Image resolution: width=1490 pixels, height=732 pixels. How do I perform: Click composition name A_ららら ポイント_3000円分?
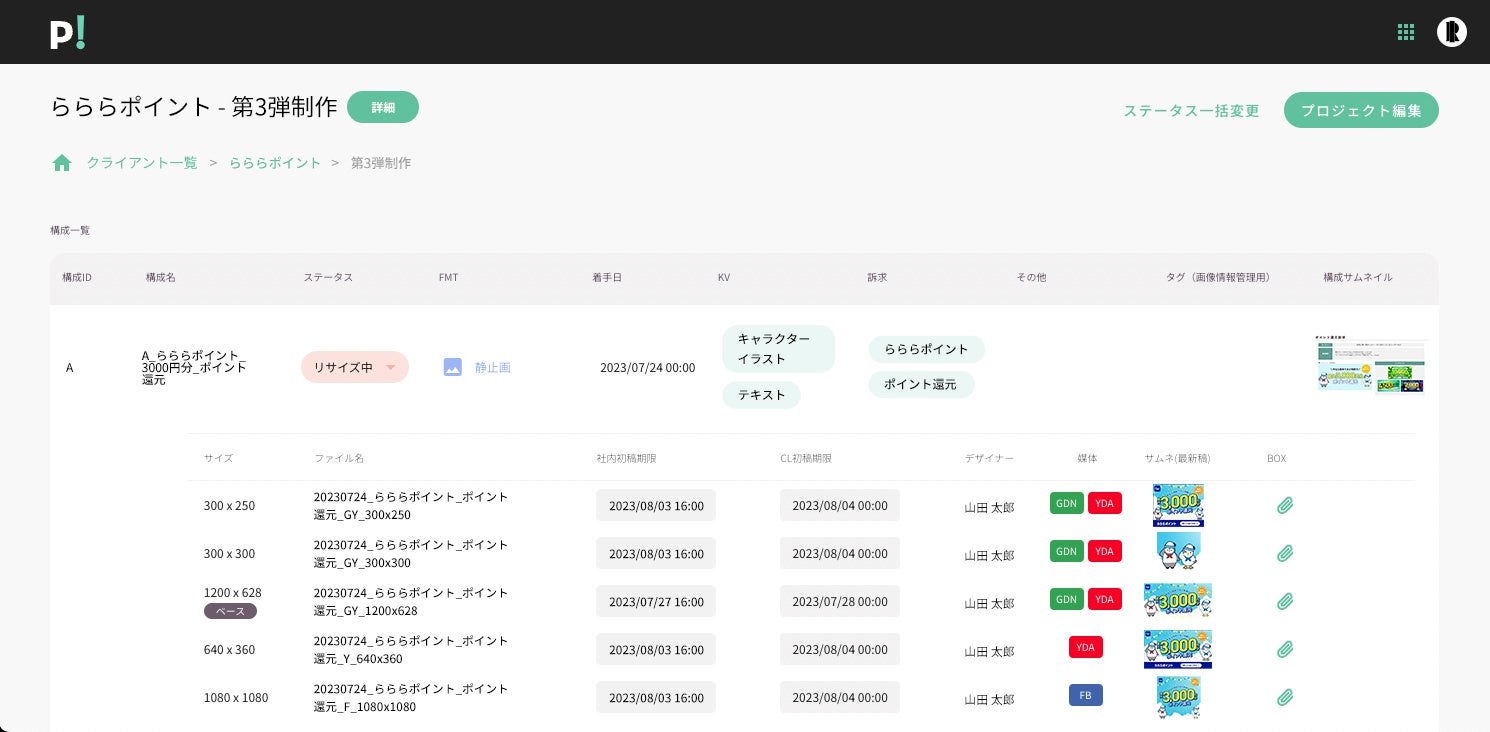(x=194, y=367)
